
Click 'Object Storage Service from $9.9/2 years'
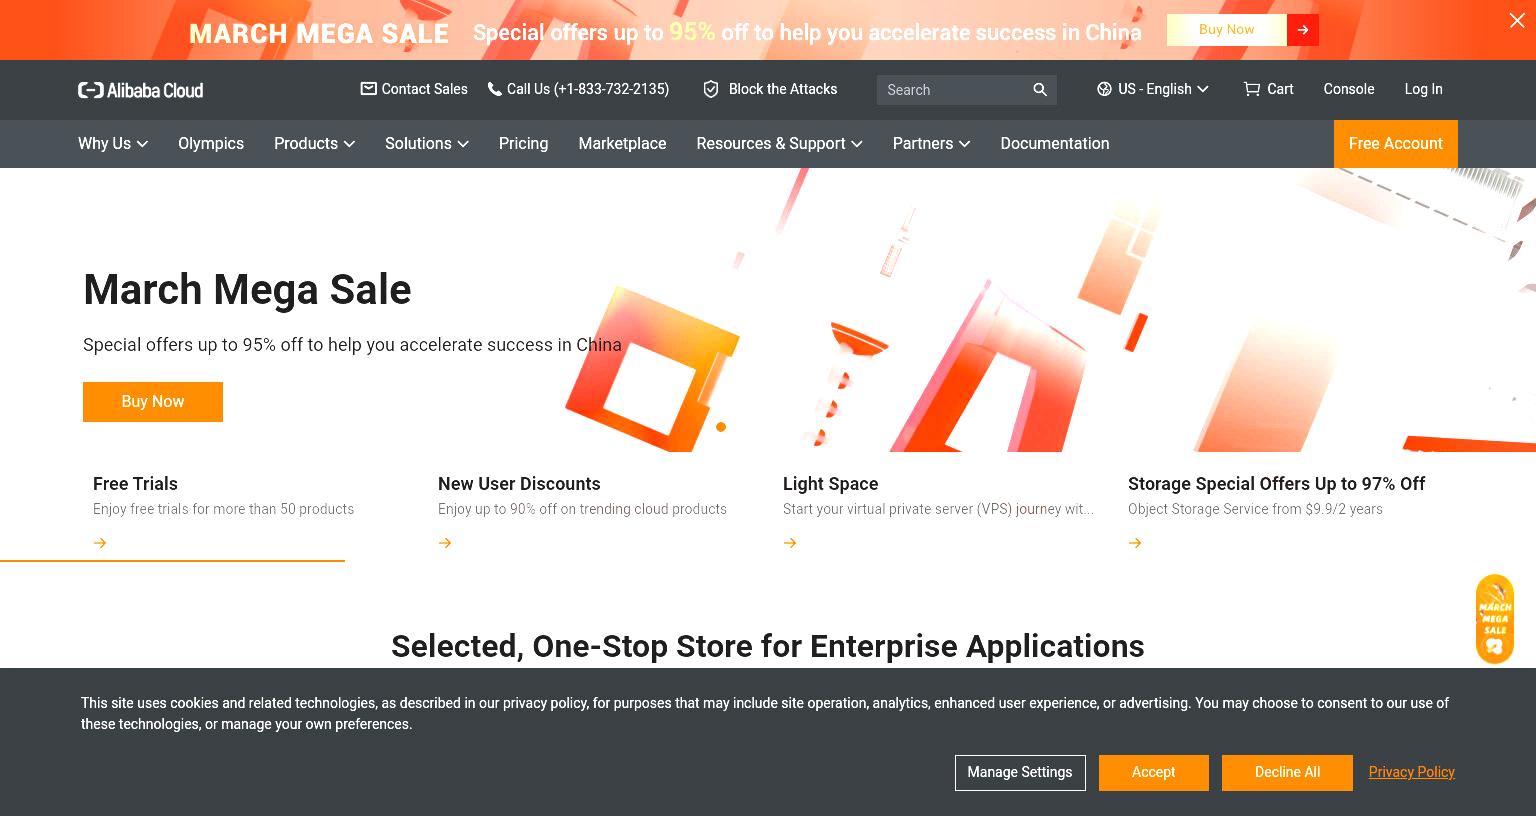click(1255, 509)
